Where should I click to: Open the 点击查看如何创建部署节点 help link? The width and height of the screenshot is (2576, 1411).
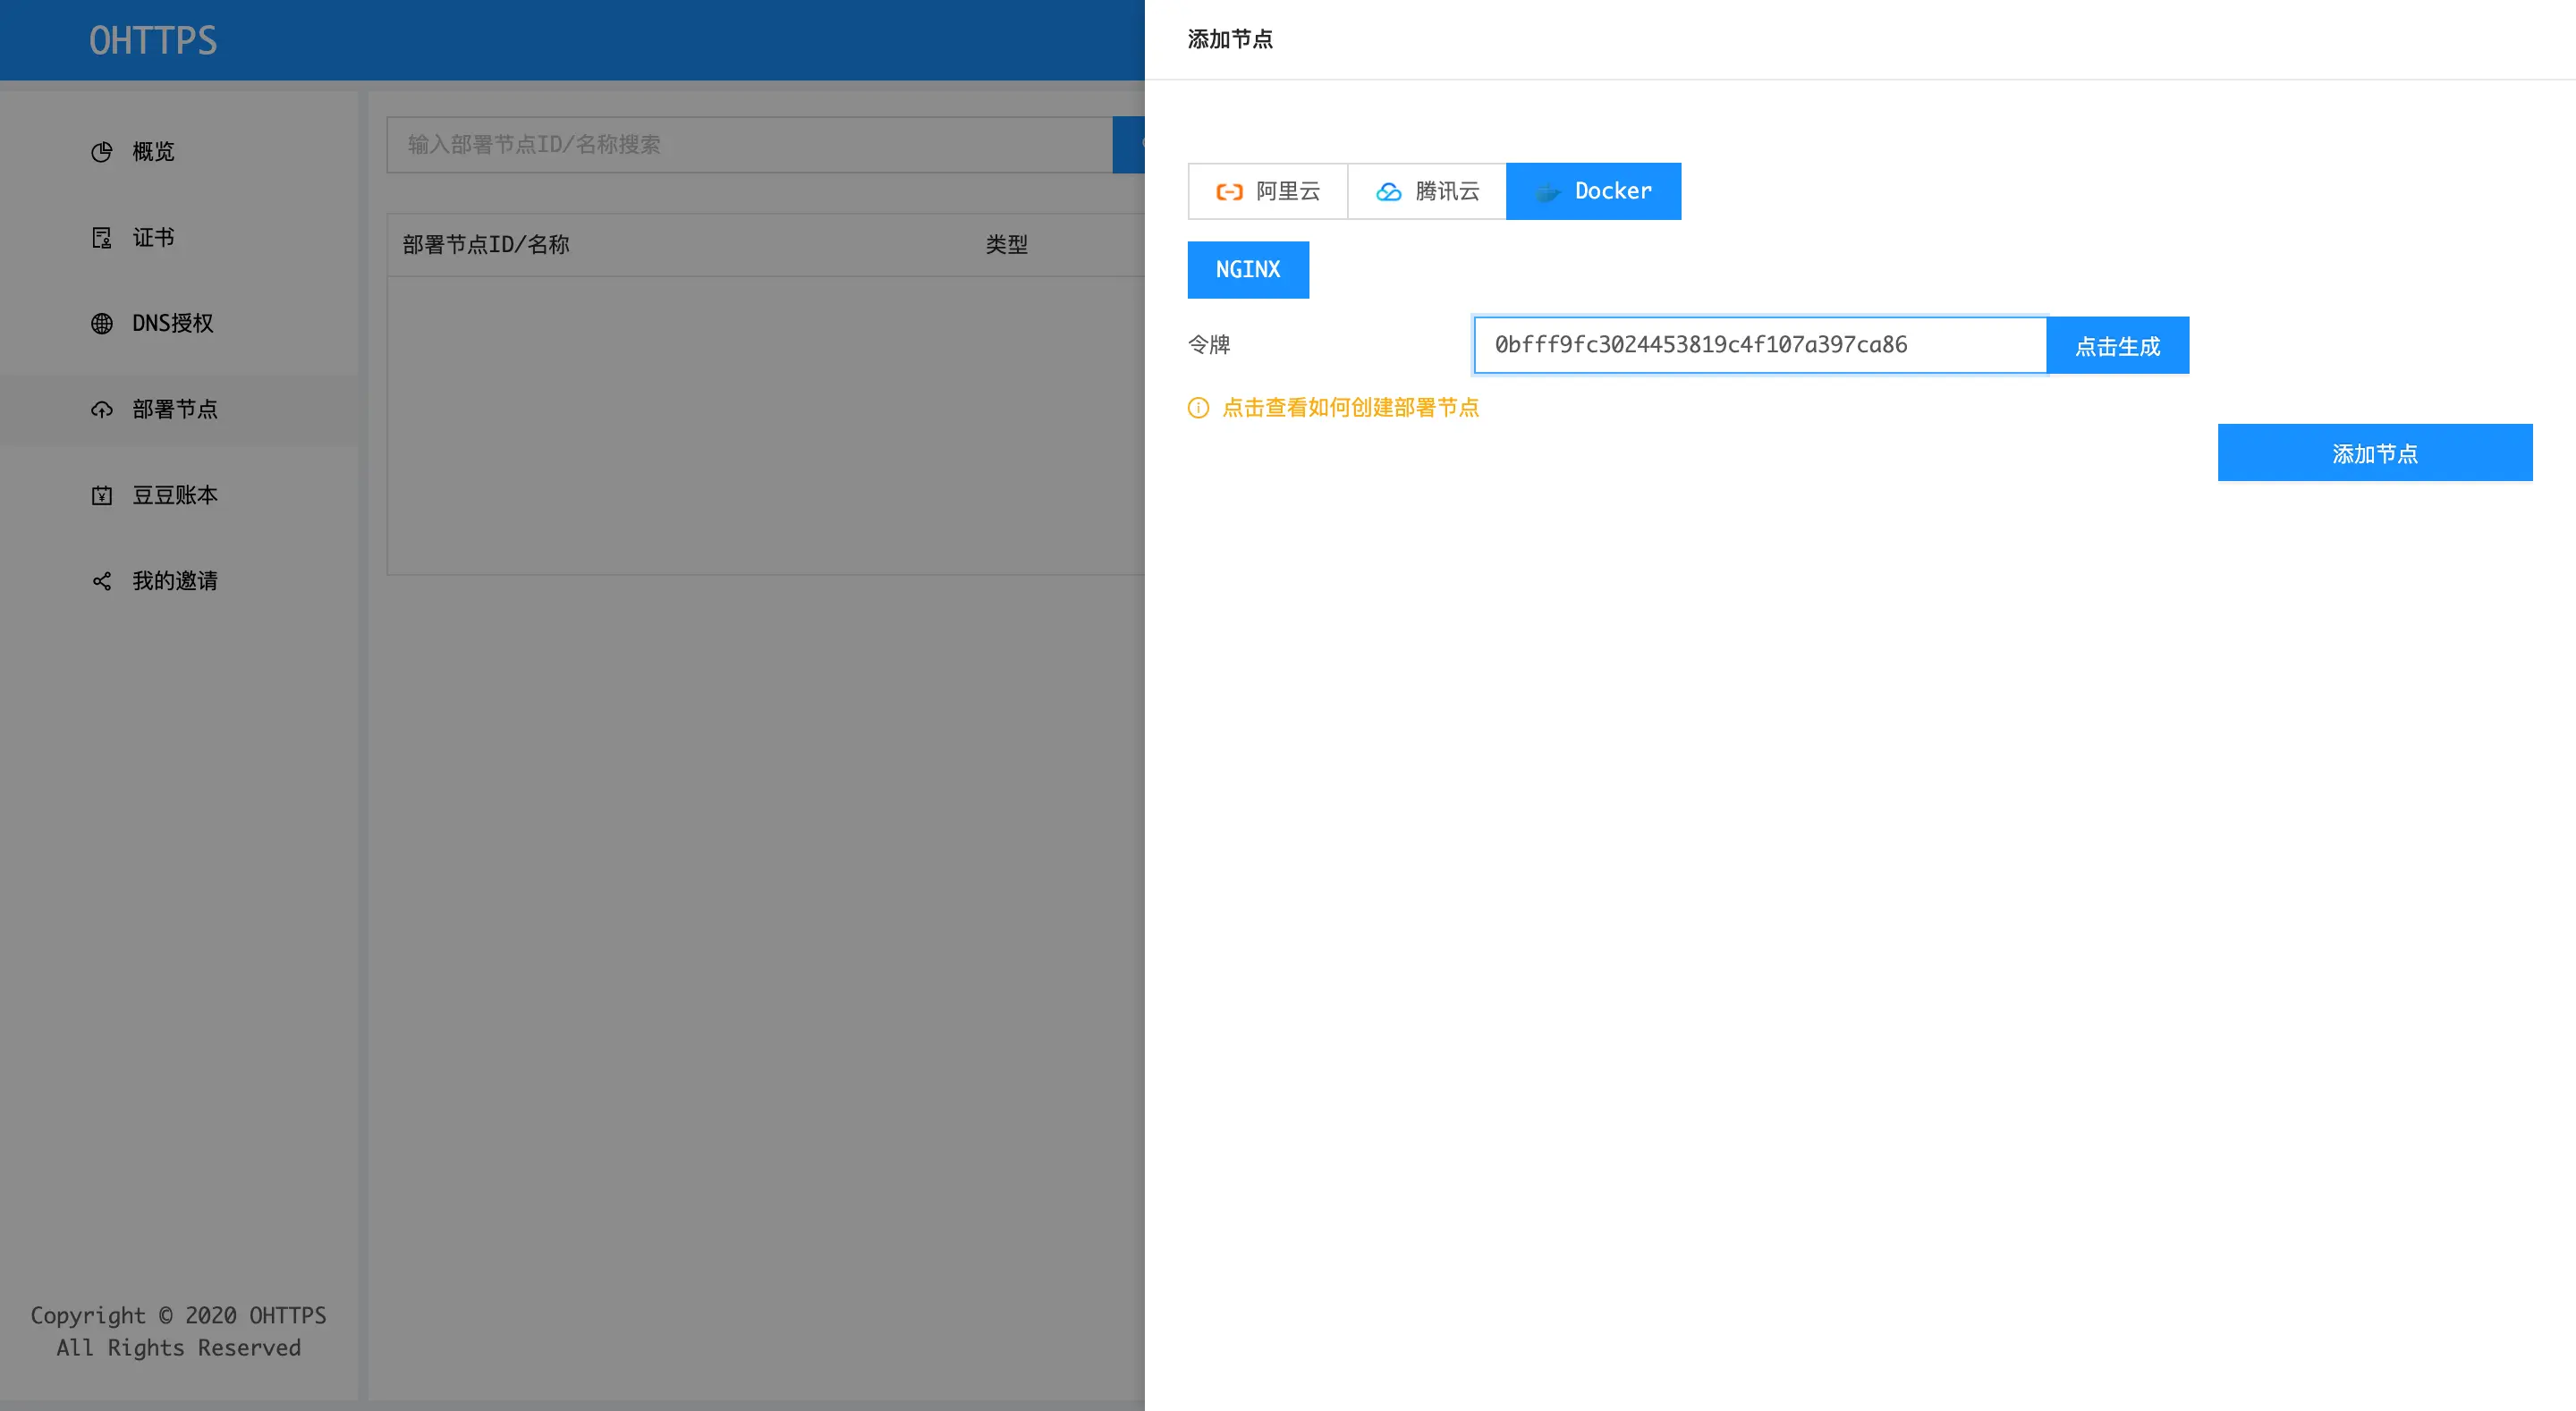point(1350,408)
